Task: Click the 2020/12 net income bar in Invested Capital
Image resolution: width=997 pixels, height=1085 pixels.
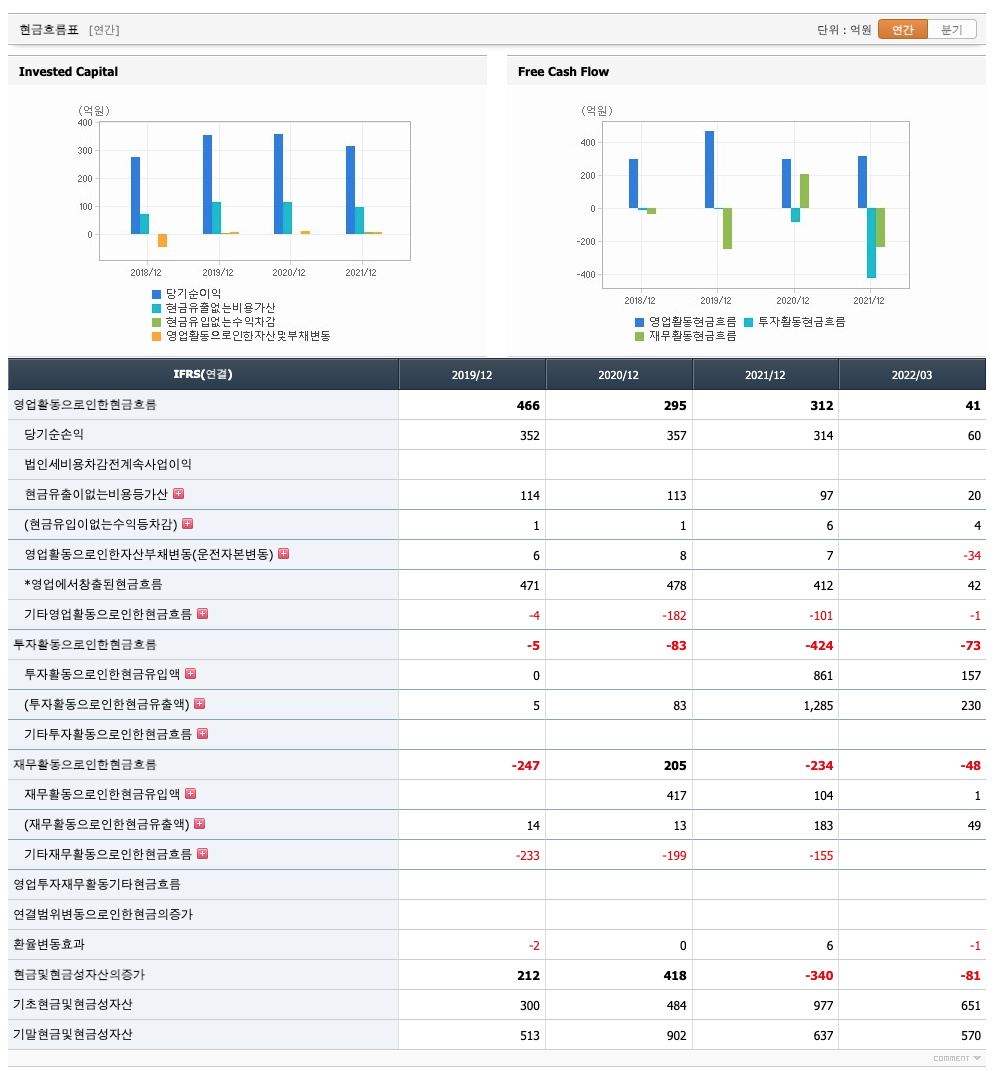Action: click(278, 184)
